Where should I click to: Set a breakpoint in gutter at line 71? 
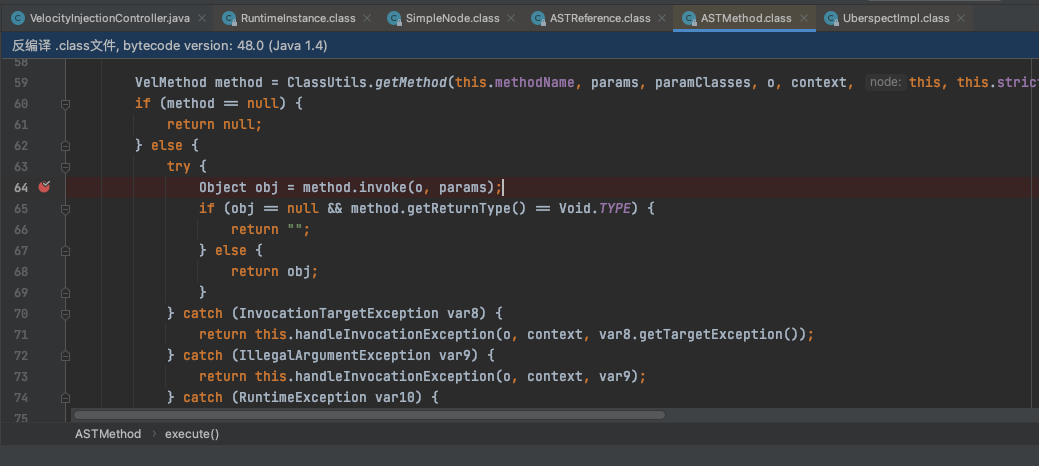44,334
